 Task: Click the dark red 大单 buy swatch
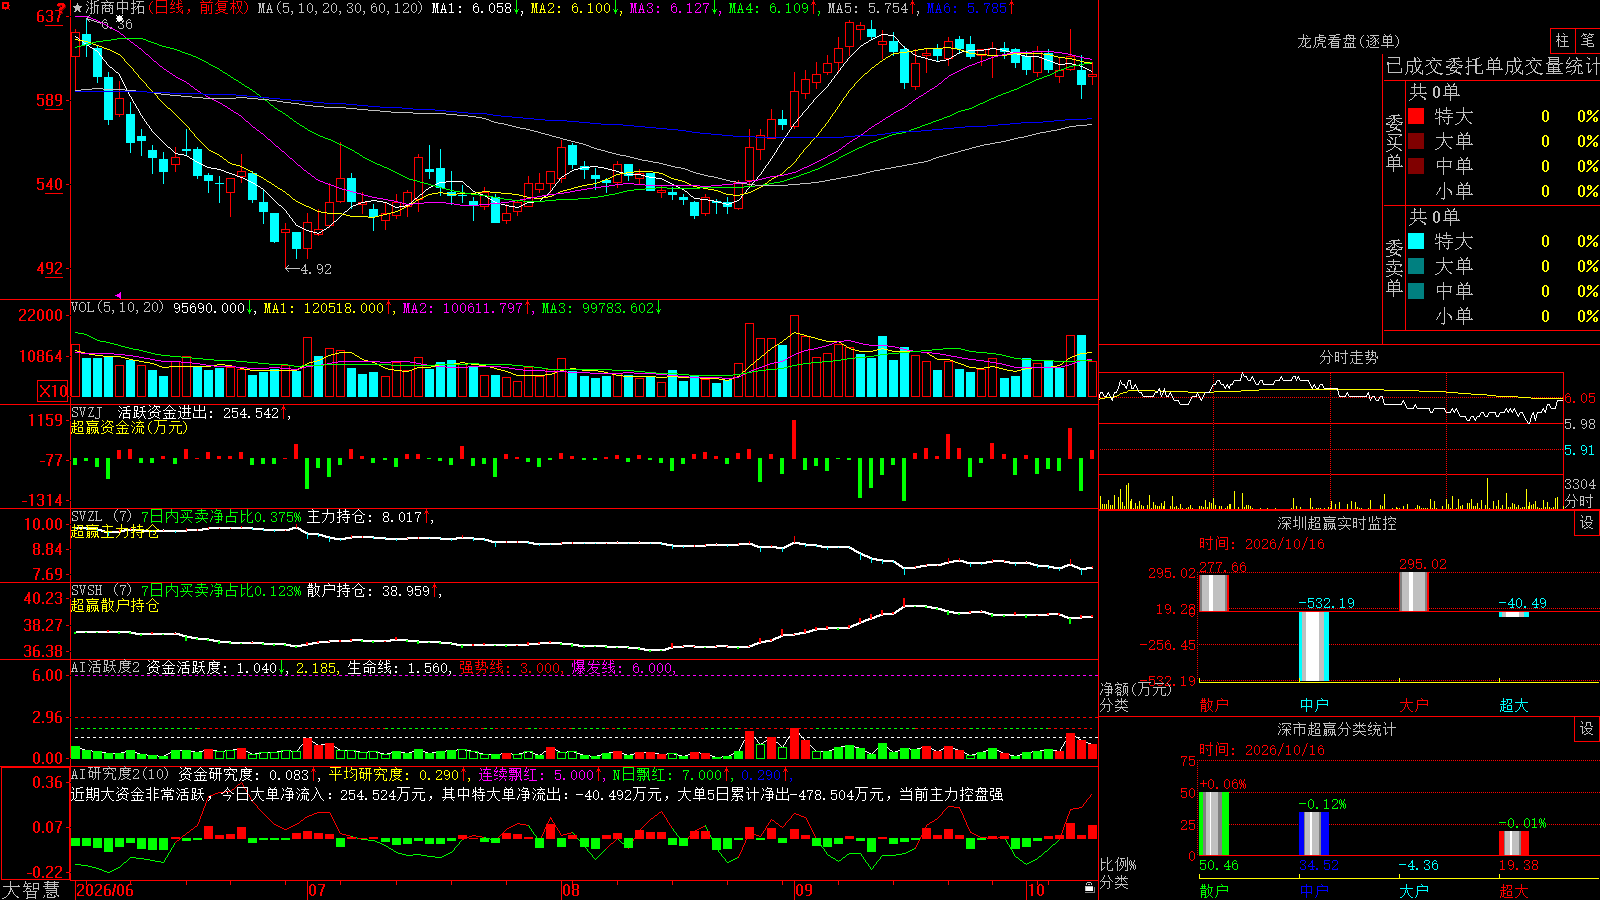pos(1416,141)
